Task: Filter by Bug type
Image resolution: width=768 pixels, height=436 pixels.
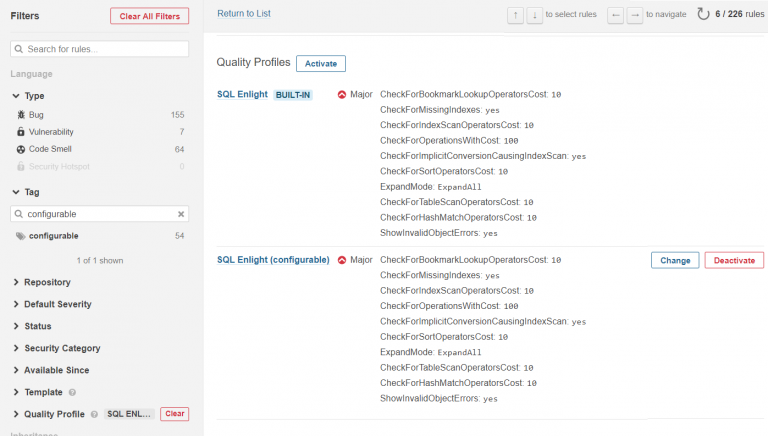Action: (x=100, y=115)
